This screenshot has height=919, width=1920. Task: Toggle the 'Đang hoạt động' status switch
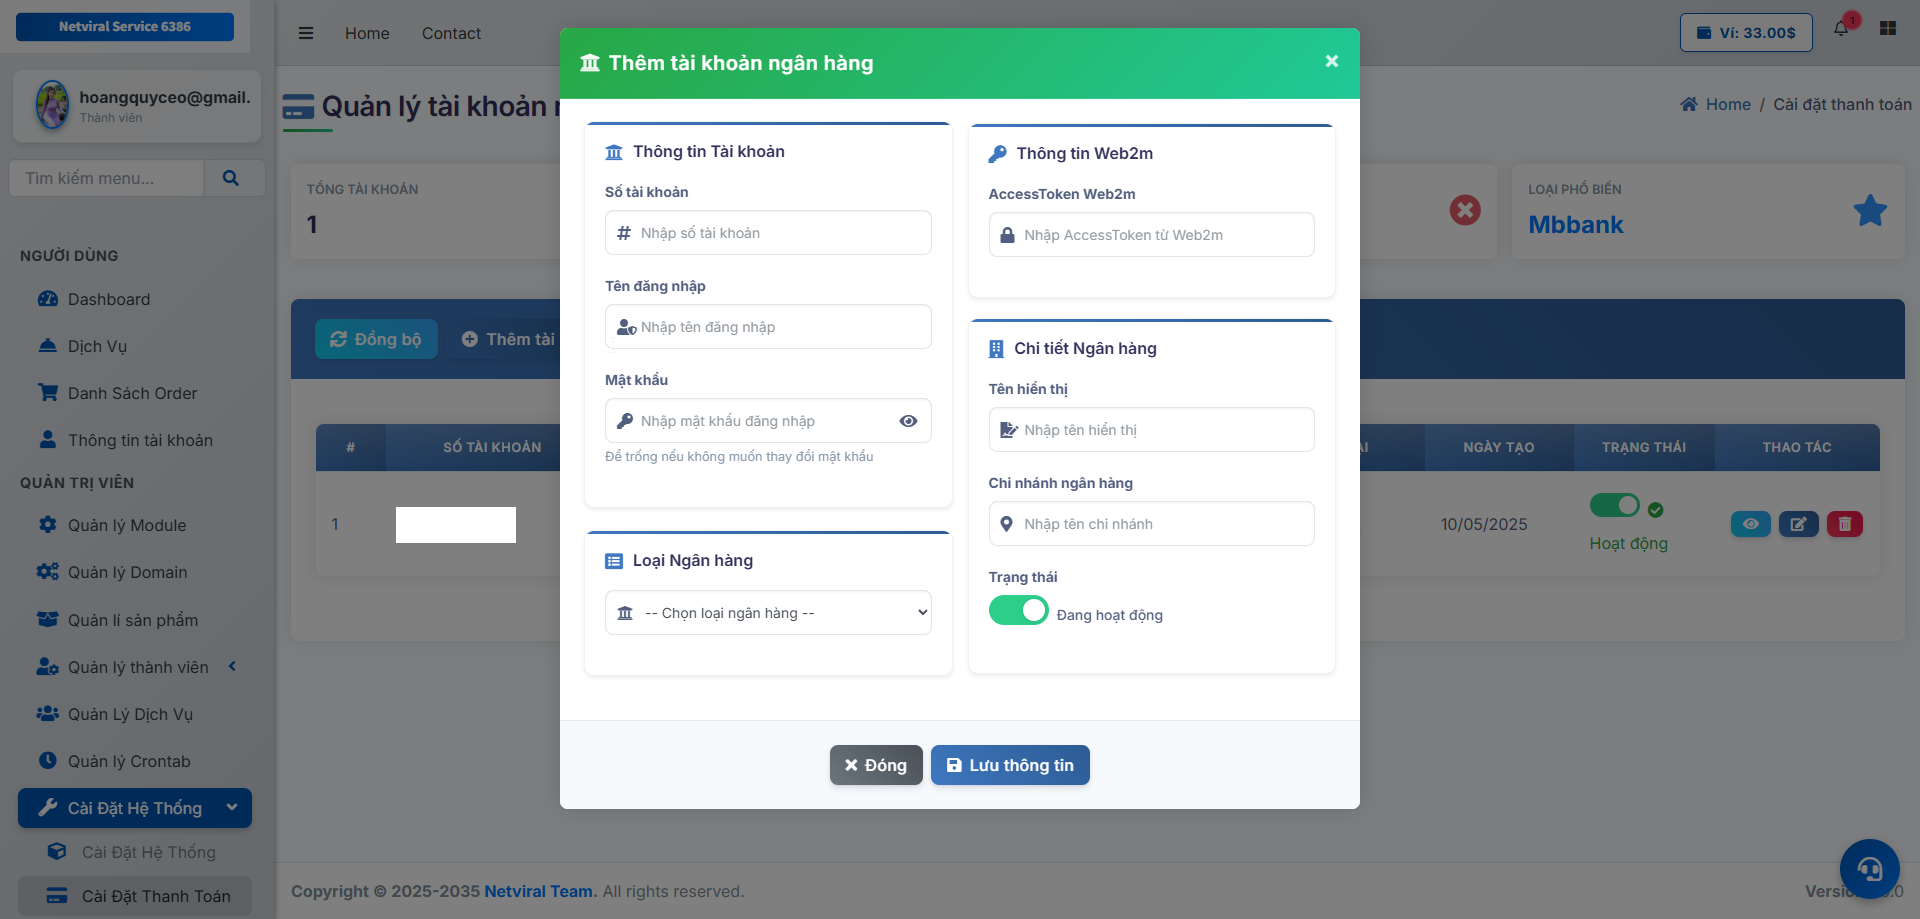click(1018, 610)
